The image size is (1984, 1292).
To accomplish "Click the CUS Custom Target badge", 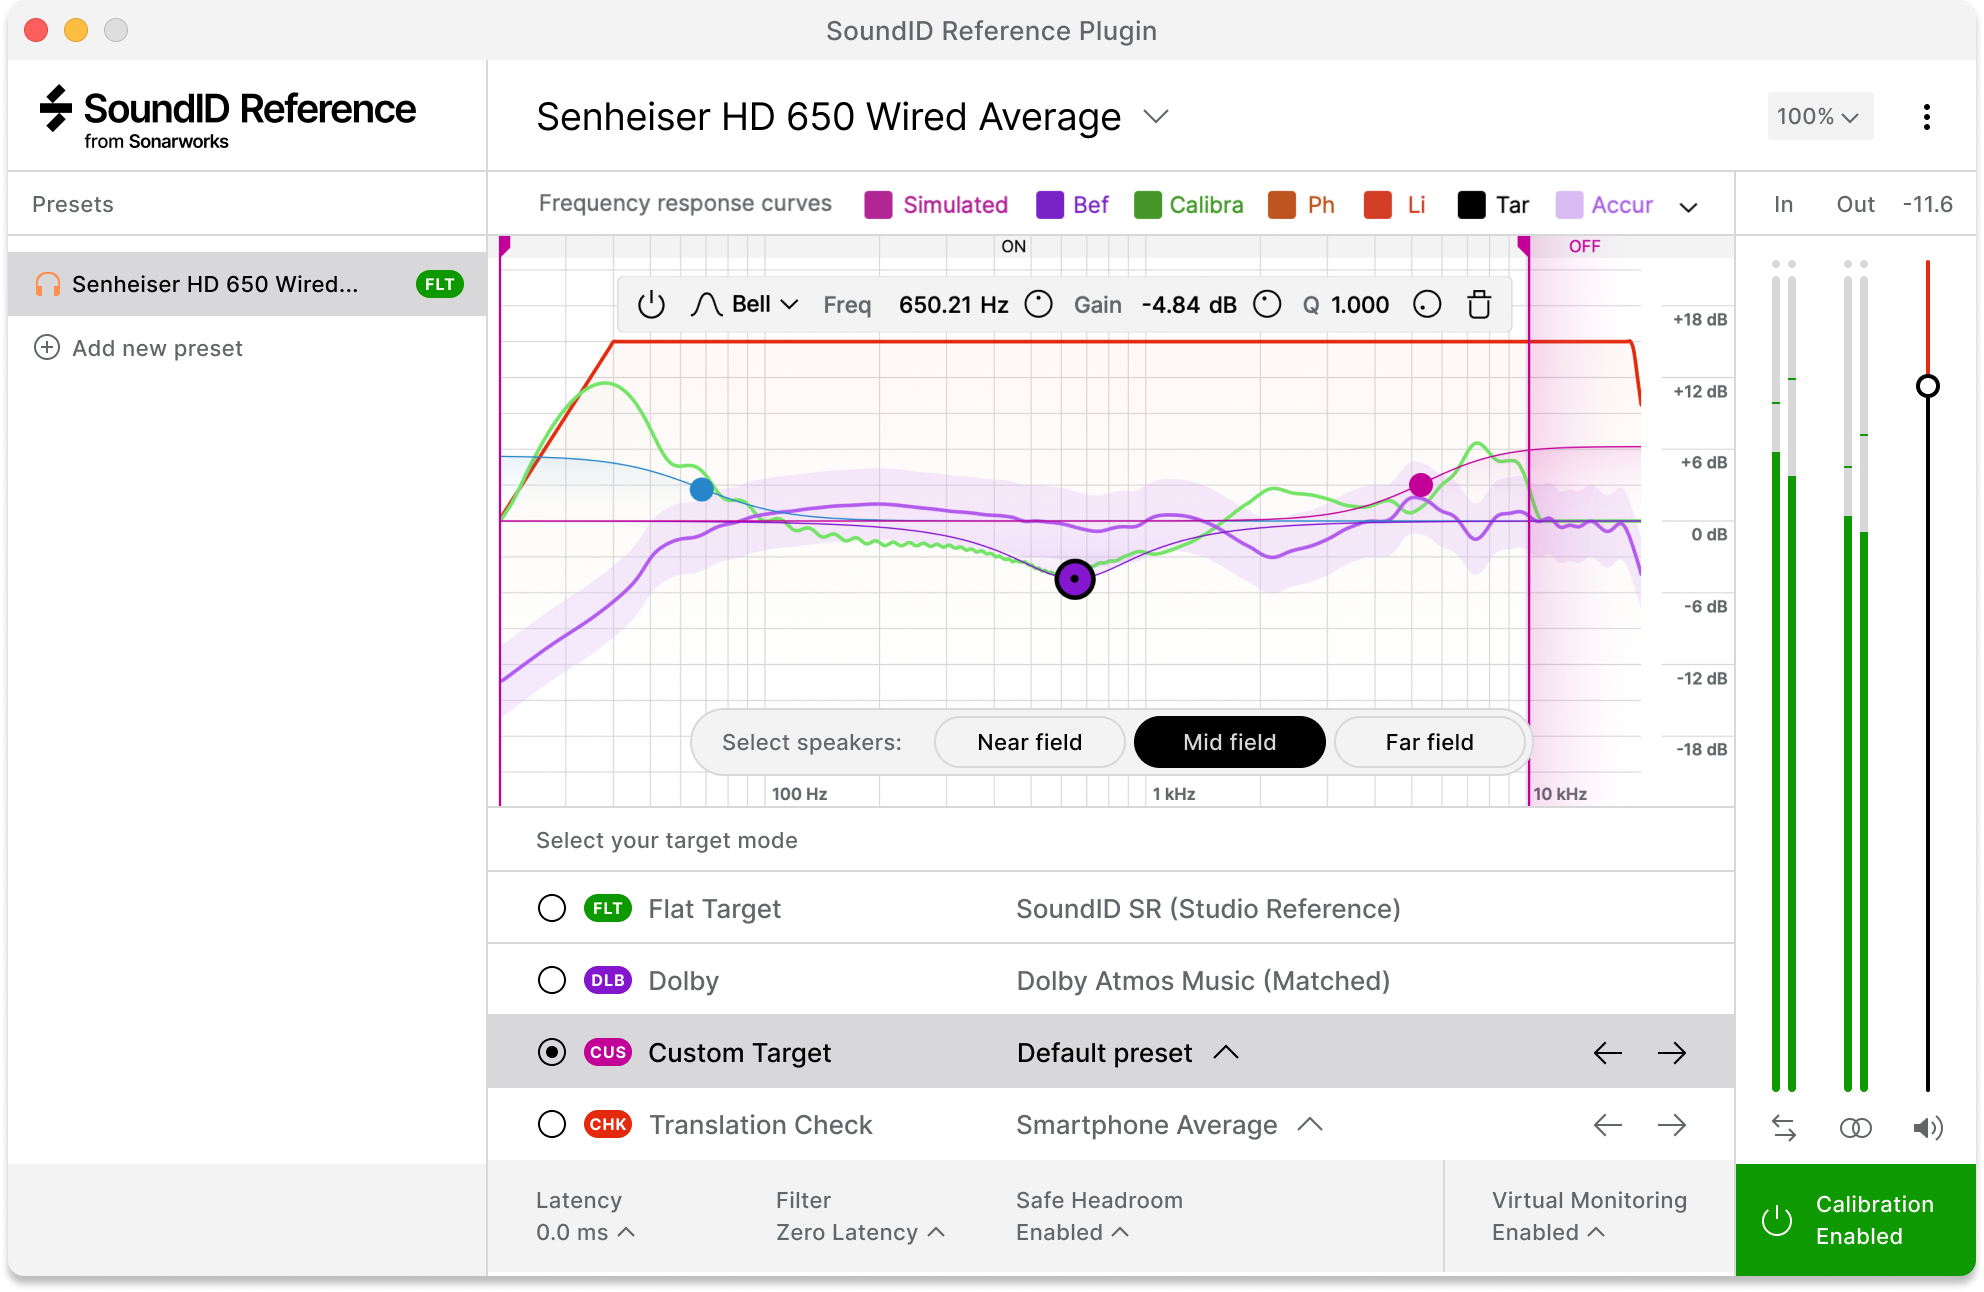I will pyautogui.click(x=608, y=1052).
